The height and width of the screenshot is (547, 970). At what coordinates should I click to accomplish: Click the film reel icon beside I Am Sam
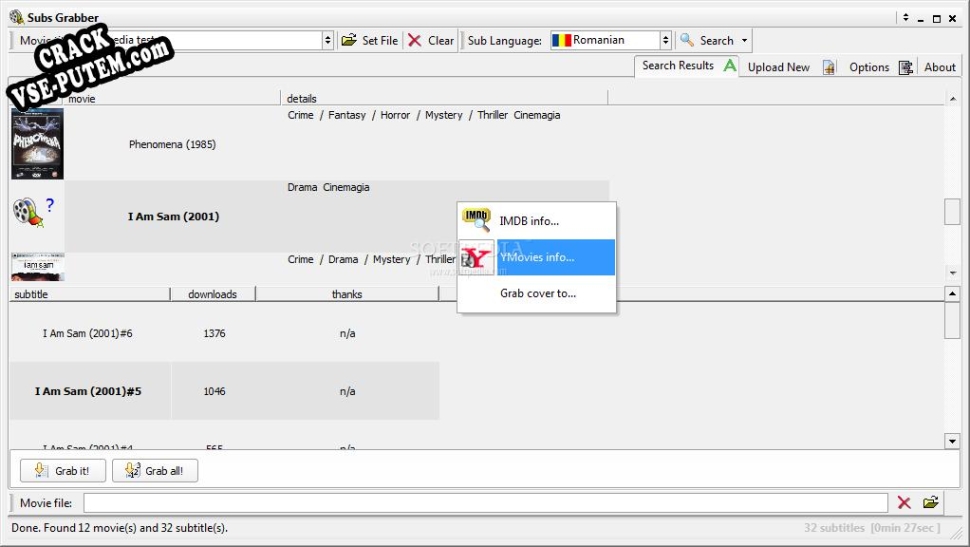pyautogui.click(x=27, y=212)
